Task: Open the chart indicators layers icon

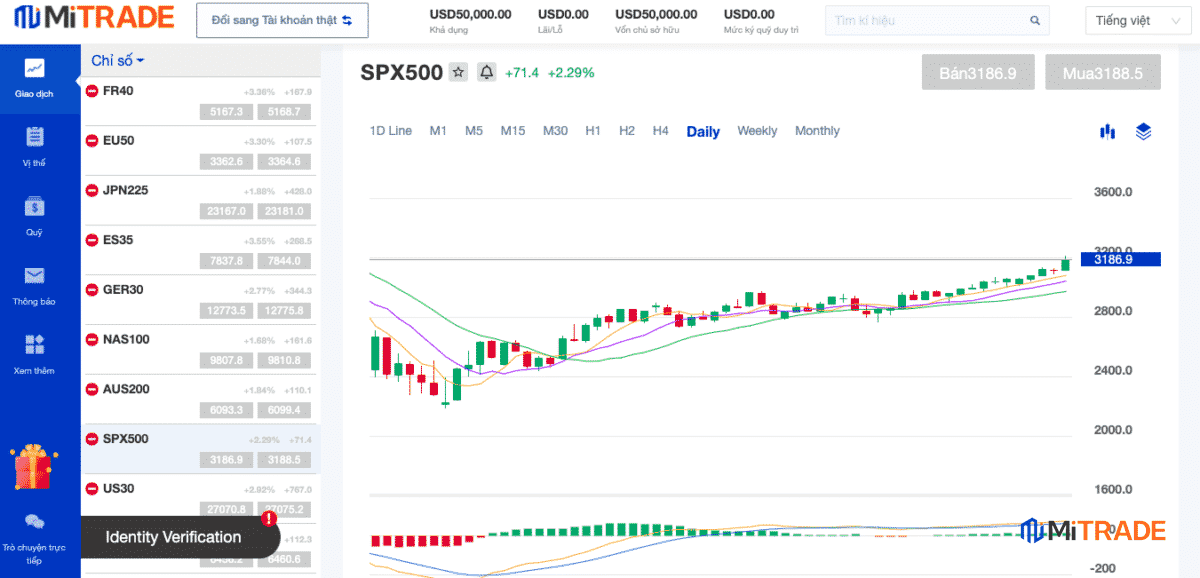Action: (x=1144, y=131)
